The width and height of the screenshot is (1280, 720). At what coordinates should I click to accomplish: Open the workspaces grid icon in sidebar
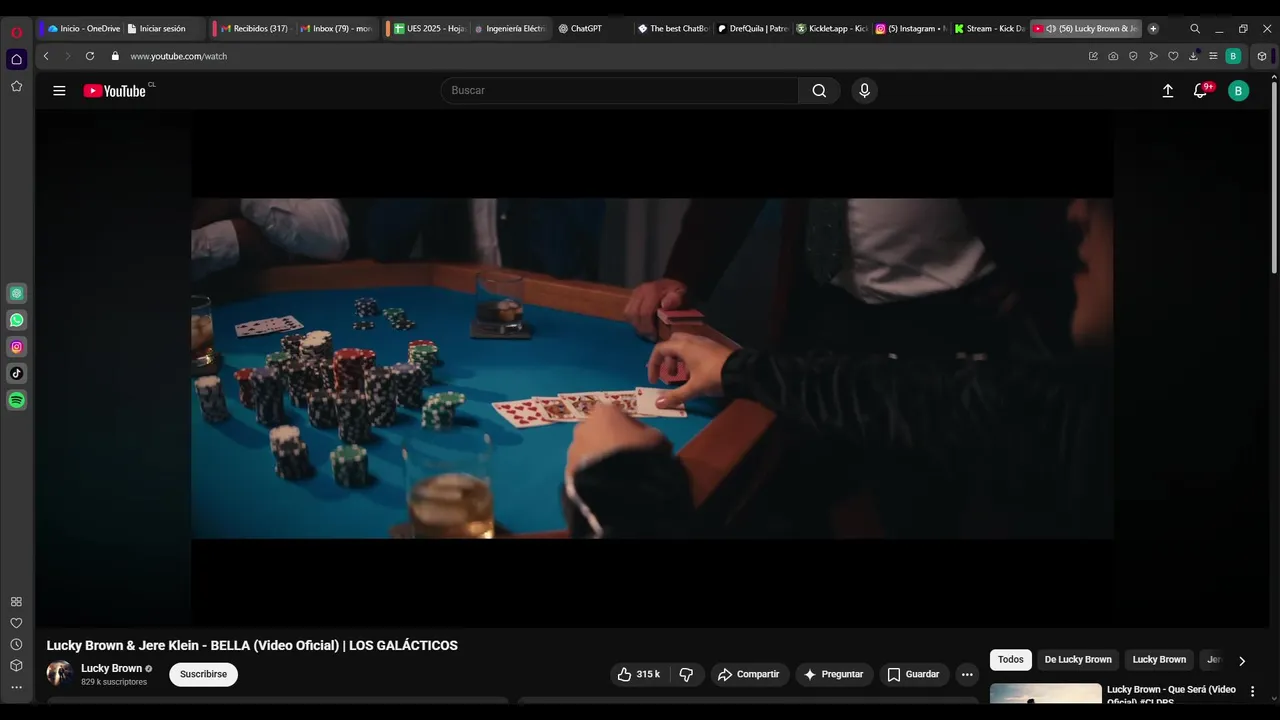point(16,602)
